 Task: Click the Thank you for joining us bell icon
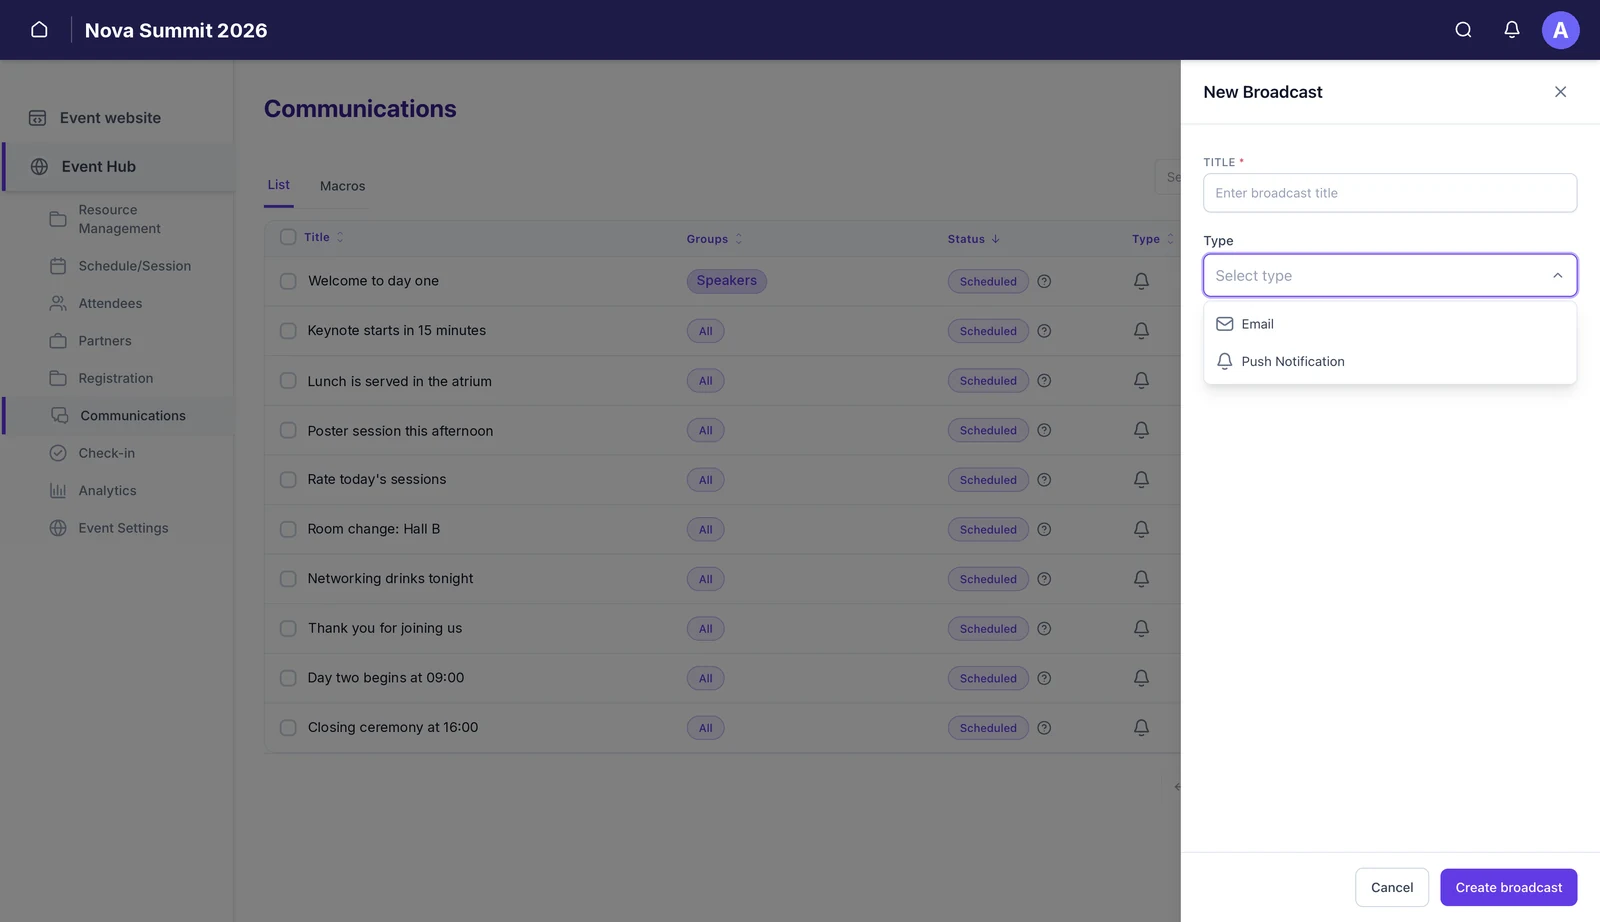click(1141, 629)
